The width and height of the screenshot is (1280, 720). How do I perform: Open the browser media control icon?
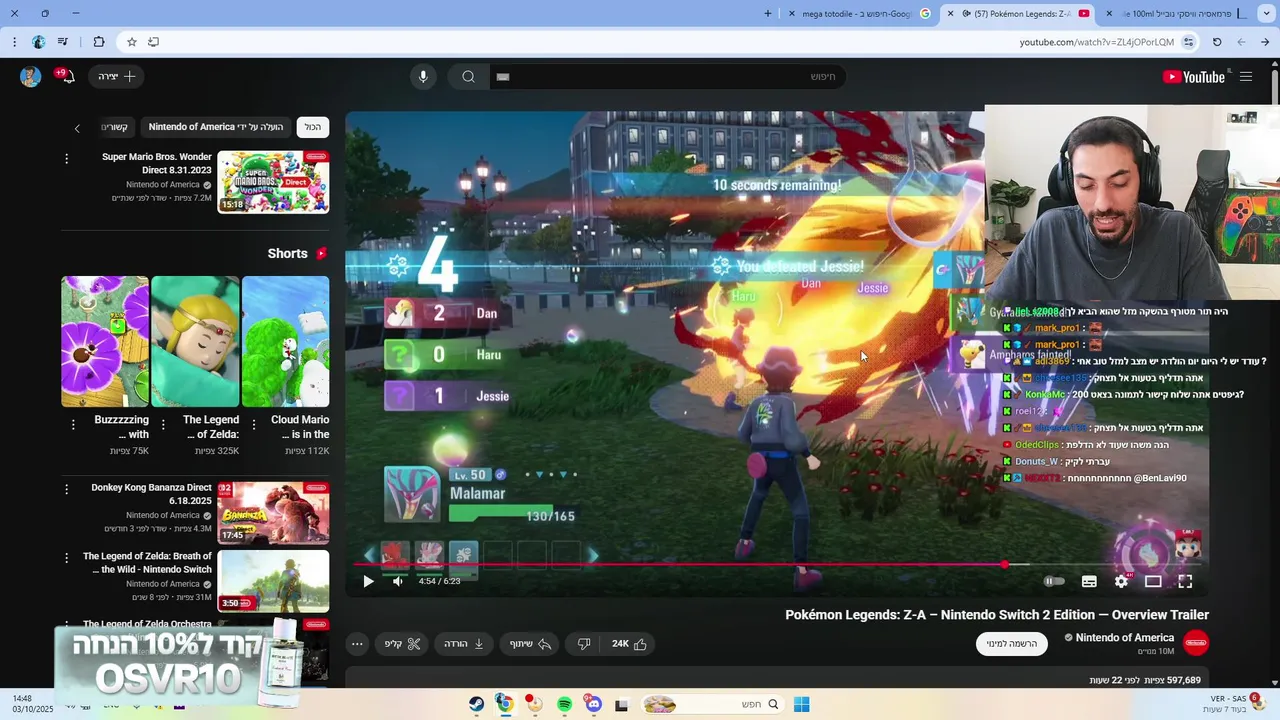click(63, 42)
